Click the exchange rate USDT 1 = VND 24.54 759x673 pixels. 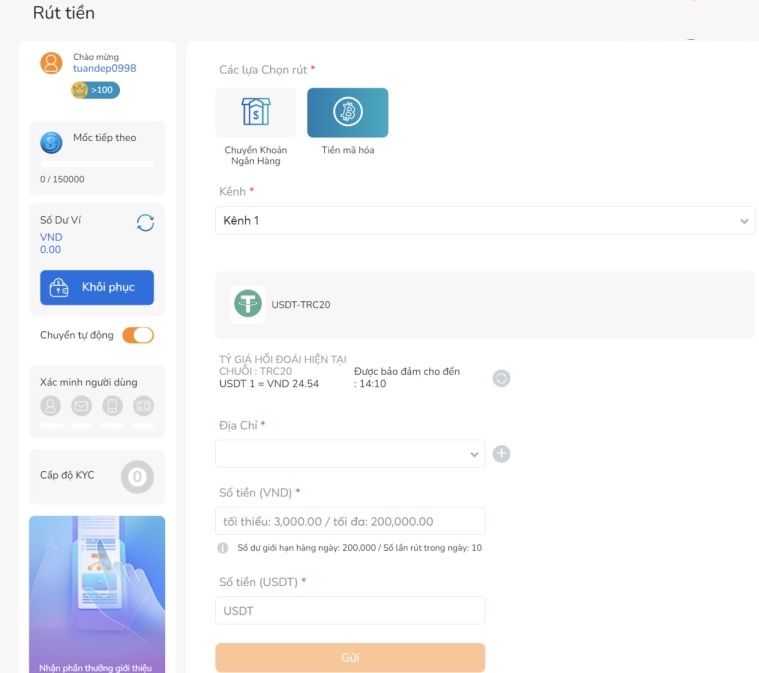[269, 384]
